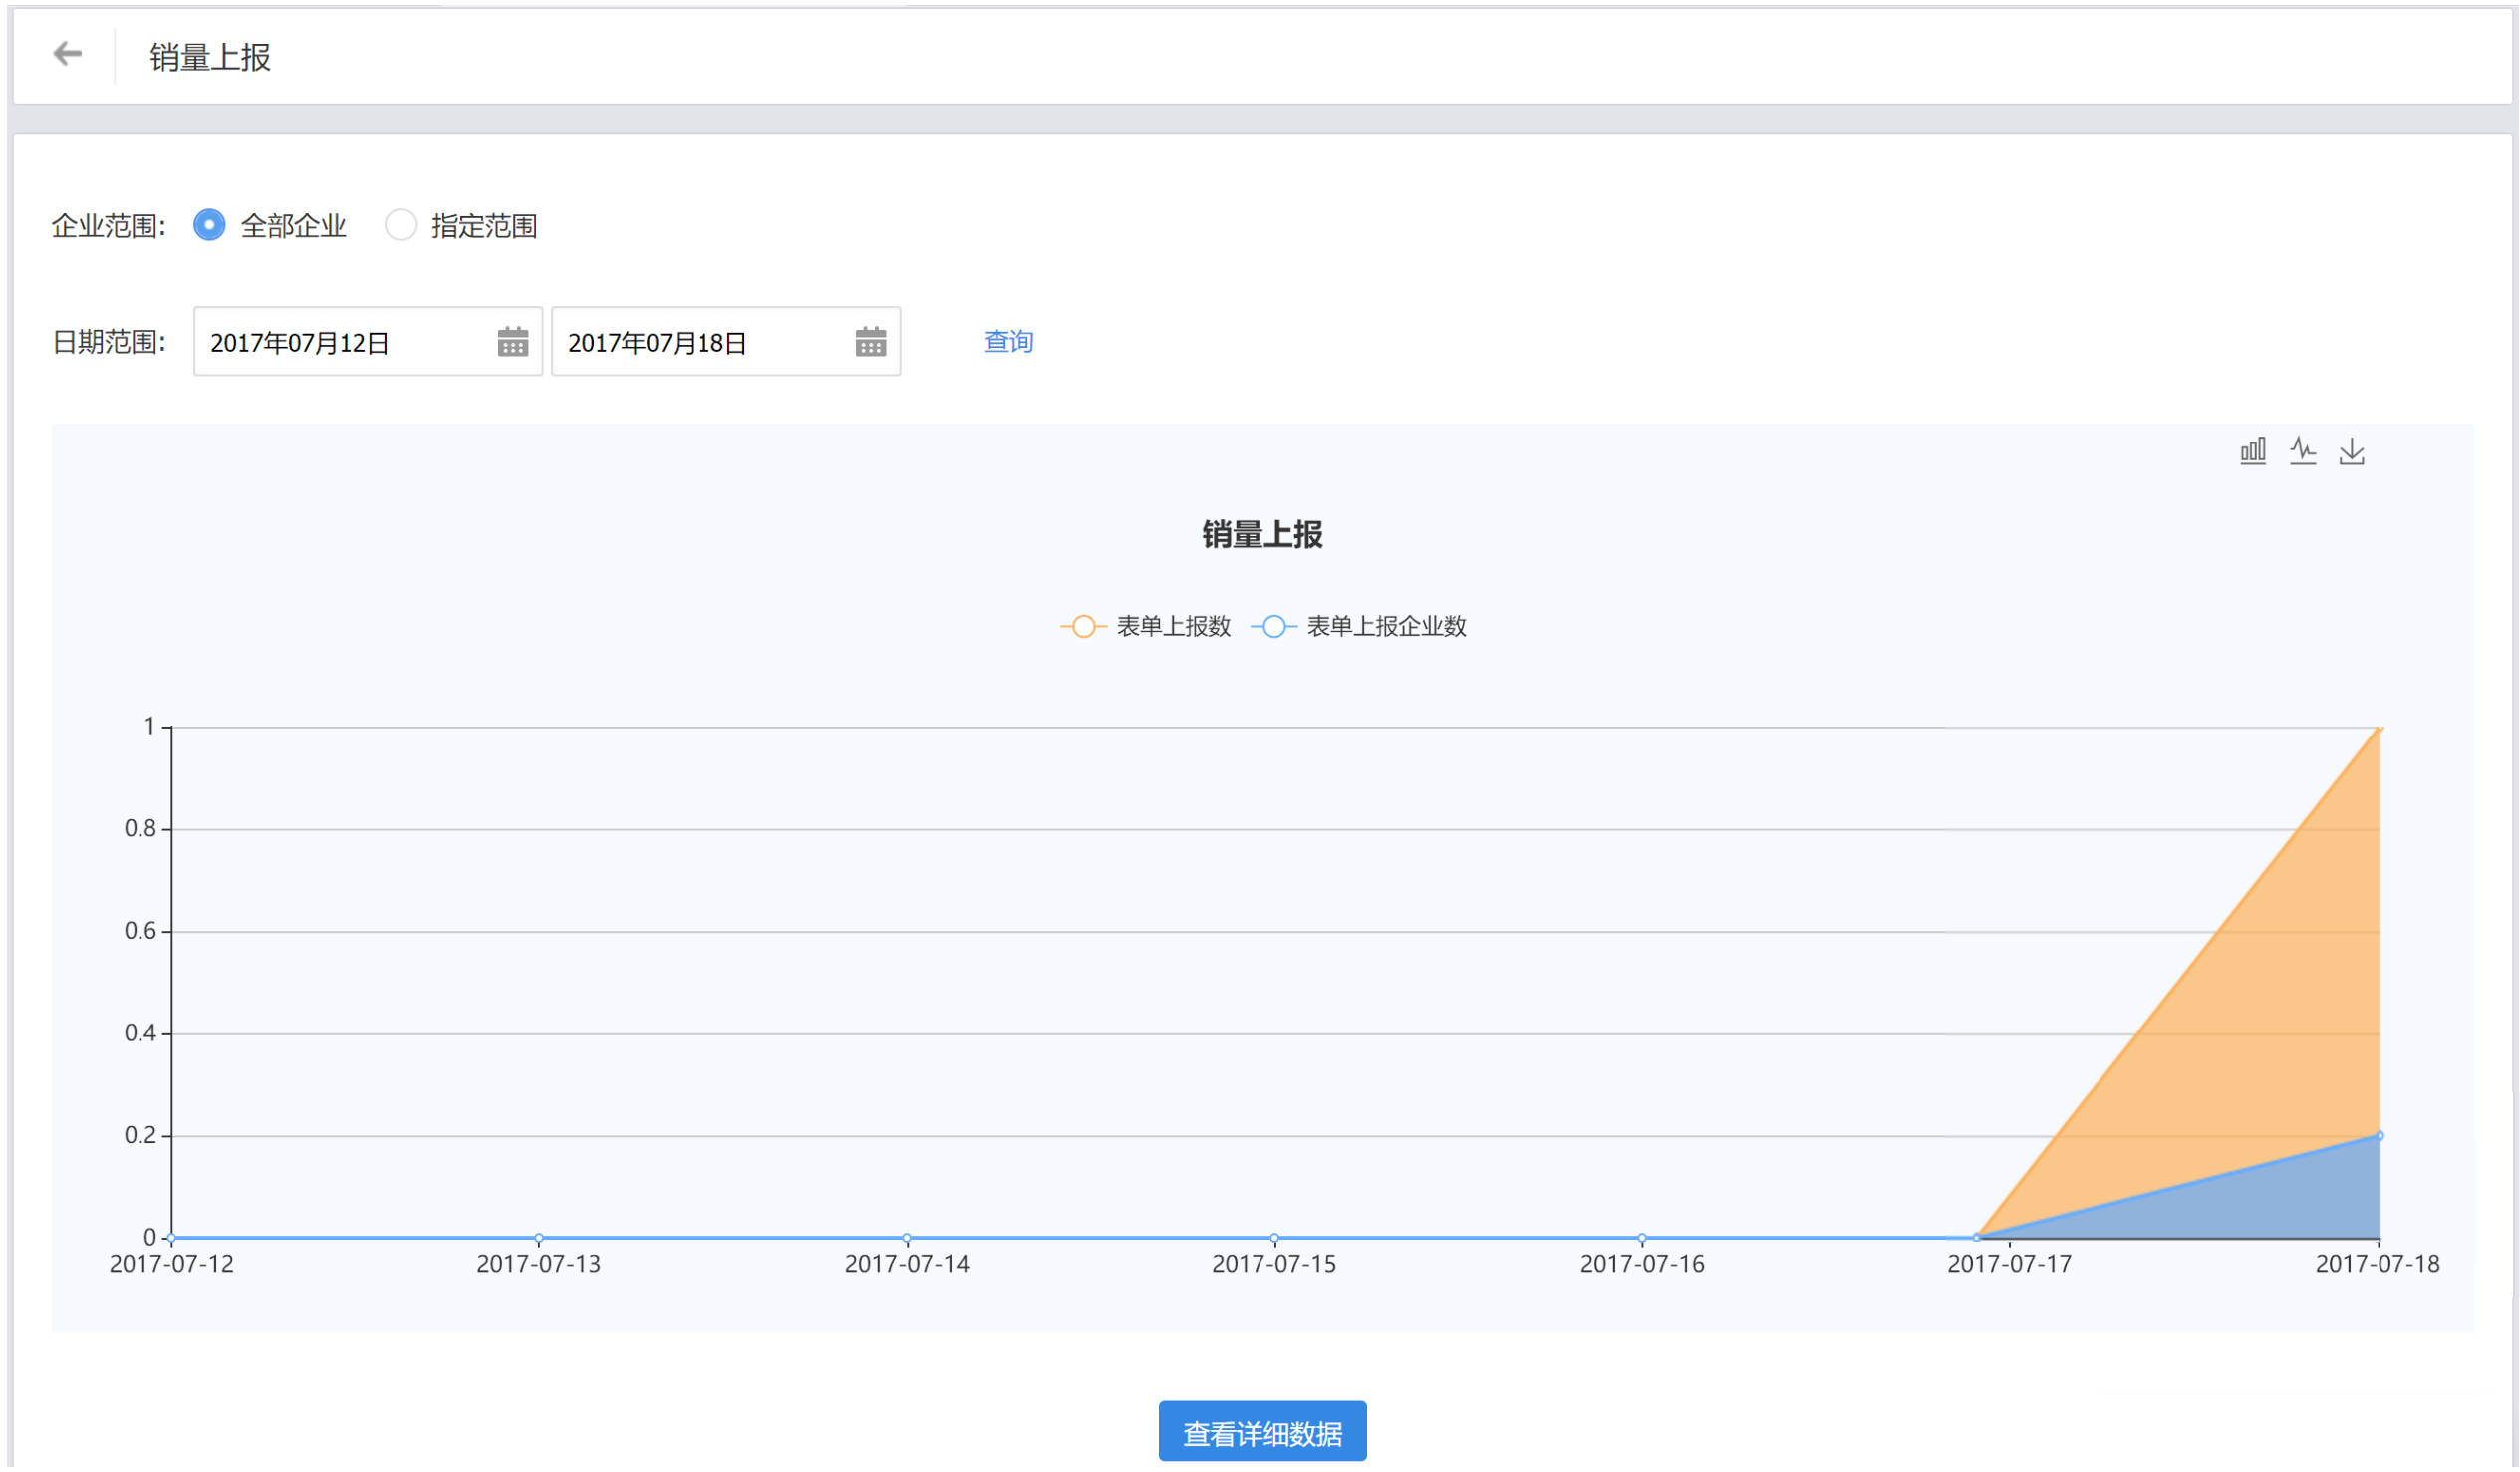Click the 企业范围 label
Image resolution: width=2520 pixels, height=1472 pixels.
click(108, 226)
